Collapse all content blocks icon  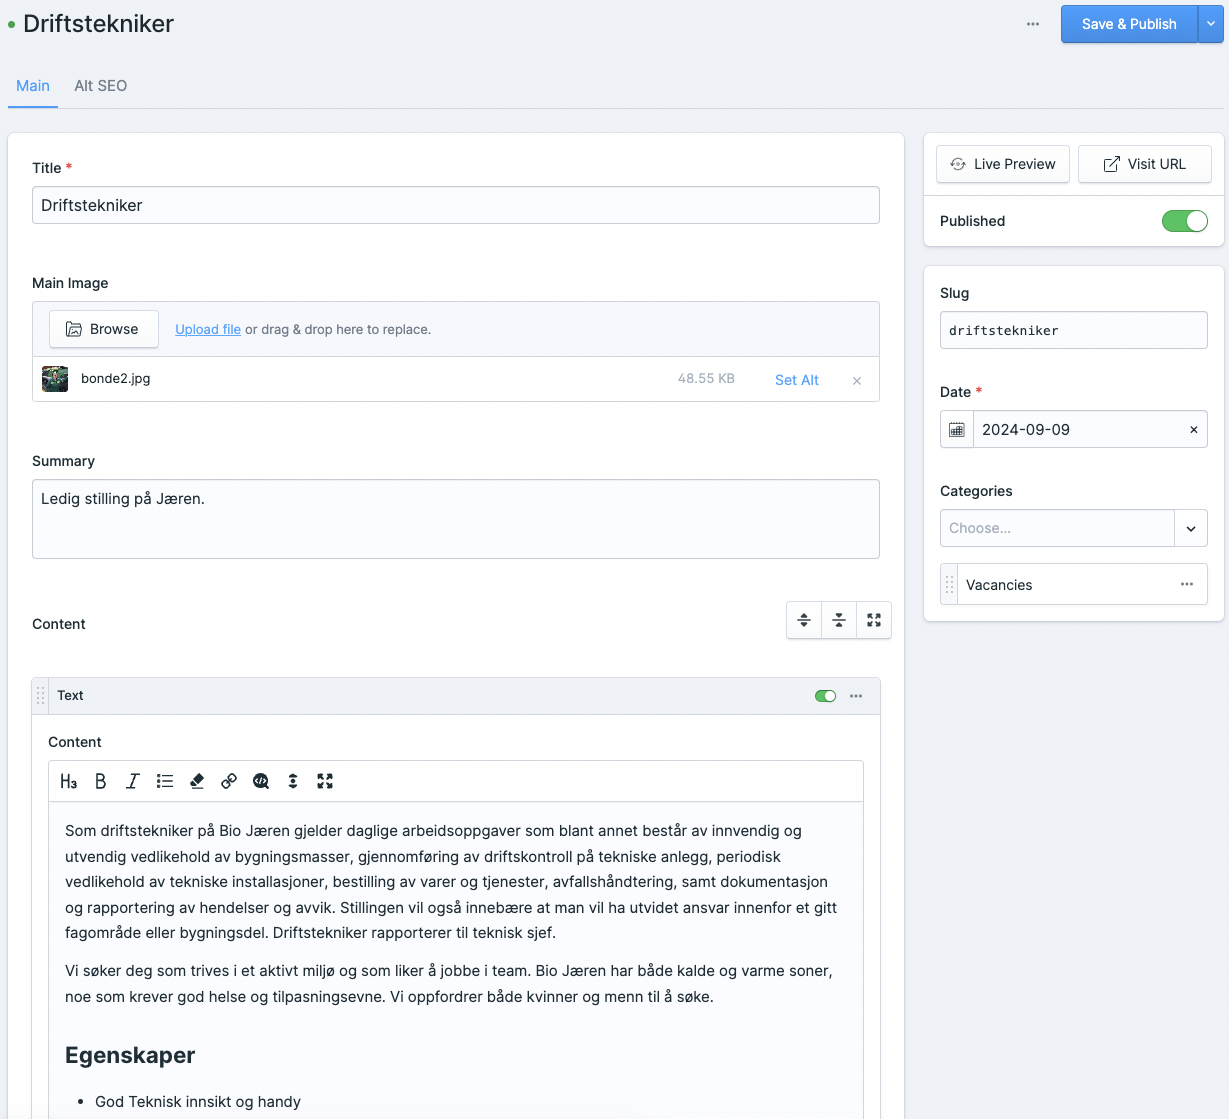pyautogui.click(x=839, y=620)
